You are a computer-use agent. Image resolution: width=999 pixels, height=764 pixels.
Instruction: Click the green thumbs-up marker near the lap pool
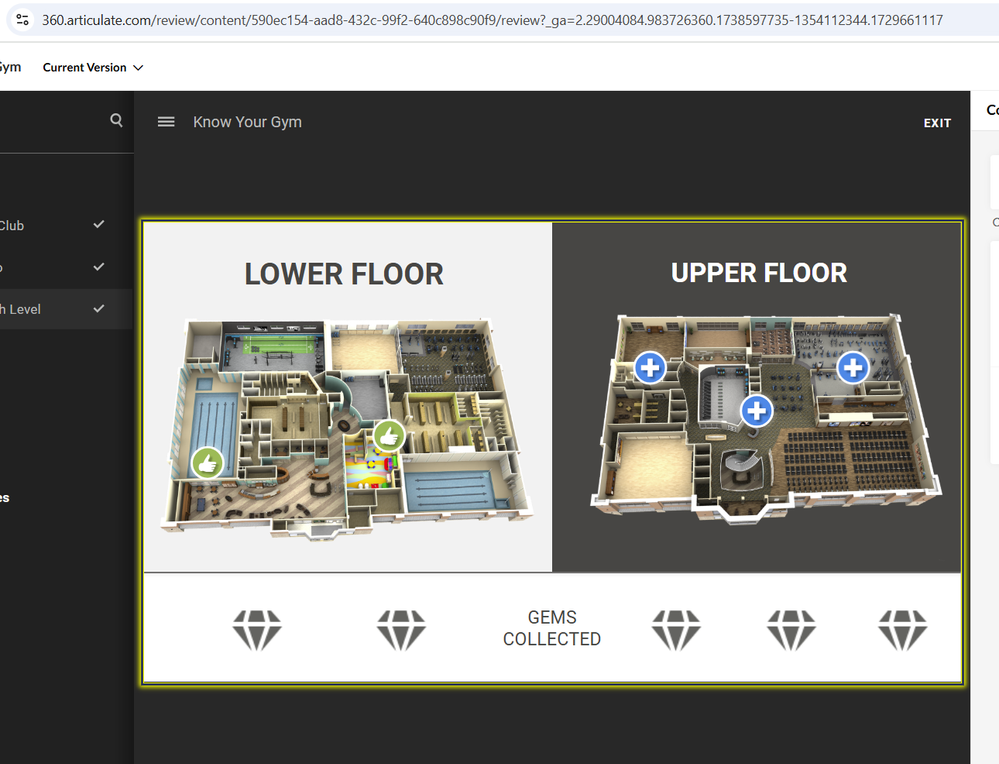tap(207, 463)
